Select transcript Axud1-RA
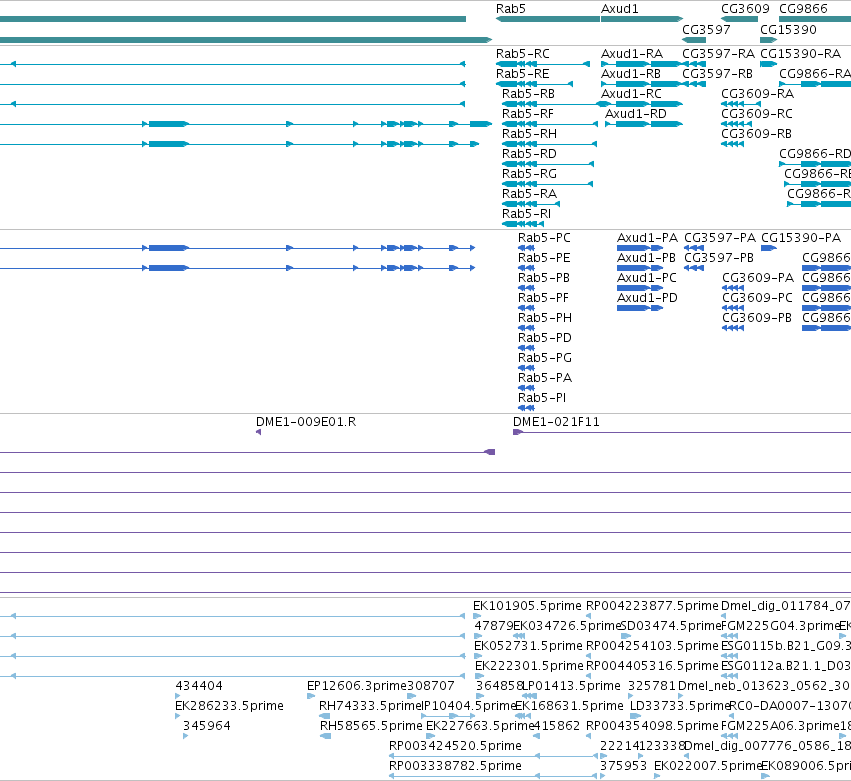The height and width of the screenshot is (781, 851). pyautogui.click(x=632, y=54)
